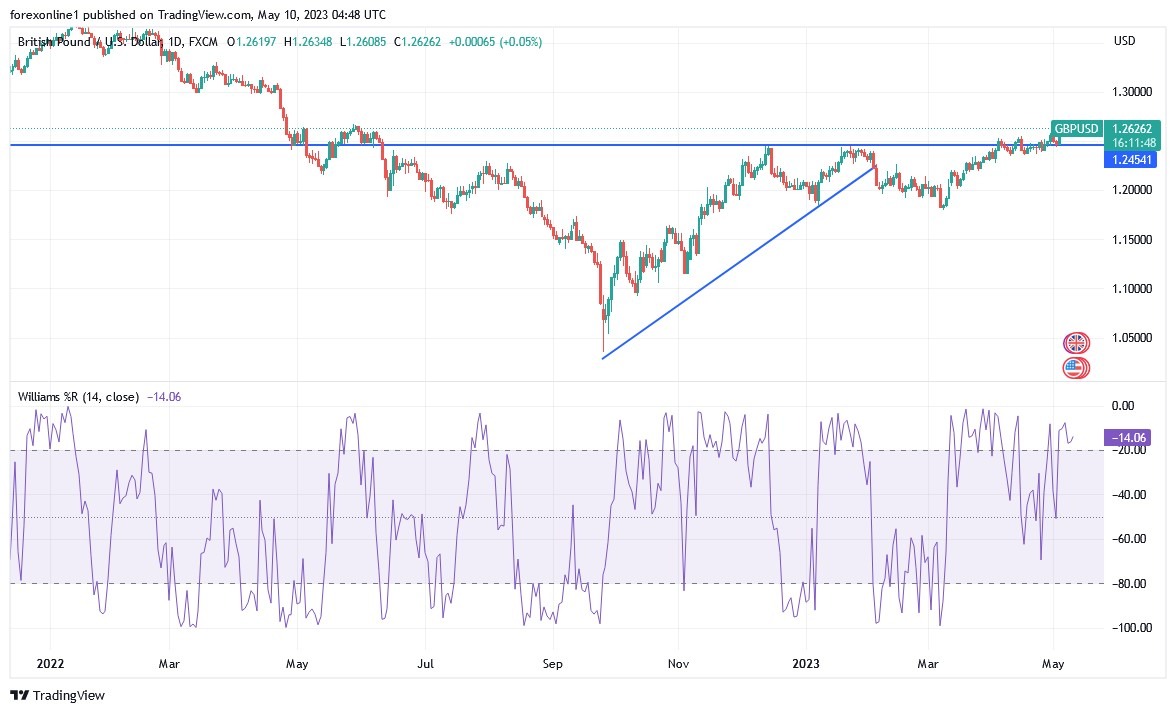Select the blue ascending trendline
The width and height of the screenshot is (1176, 713).
coord(739,263)
